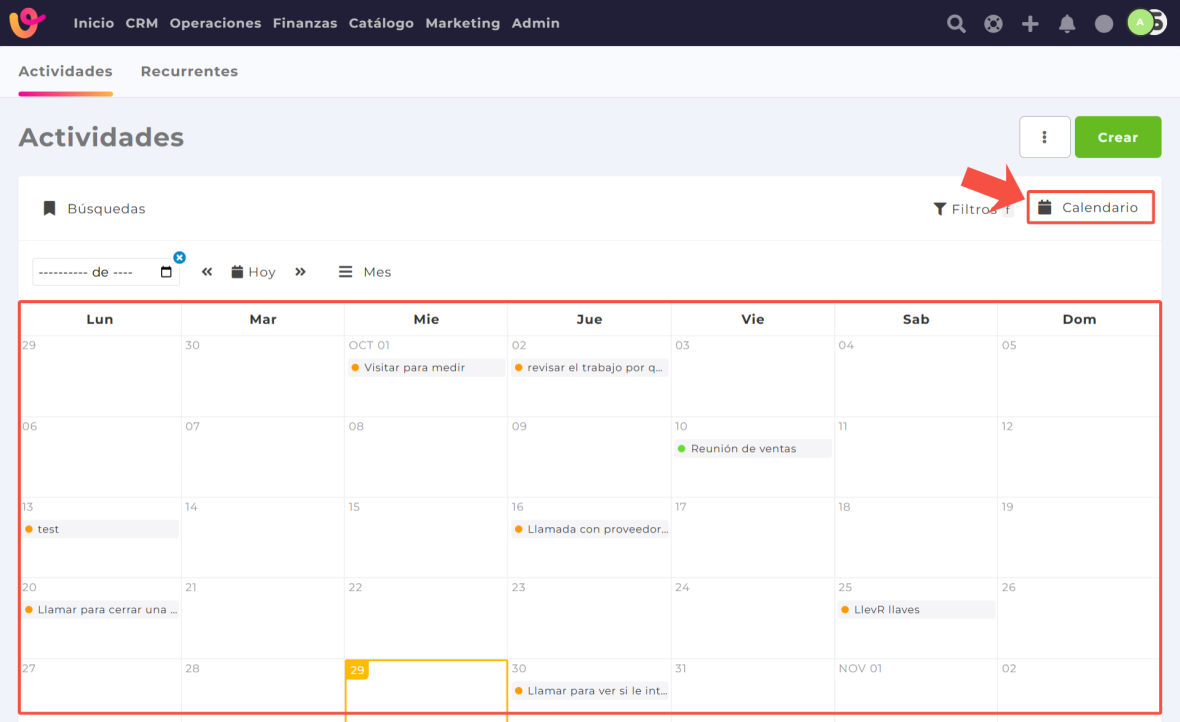Open the notifications bell
The width and height of the screenshot is (1180, 722).
pyautogui.click(x=1067, y=23)
